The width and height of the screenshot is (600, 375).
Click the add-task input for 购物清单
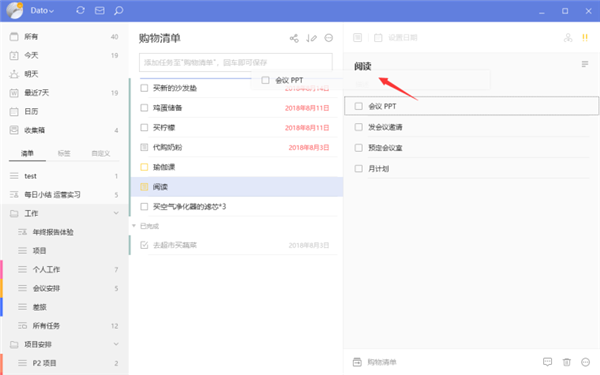click(236, 62)
